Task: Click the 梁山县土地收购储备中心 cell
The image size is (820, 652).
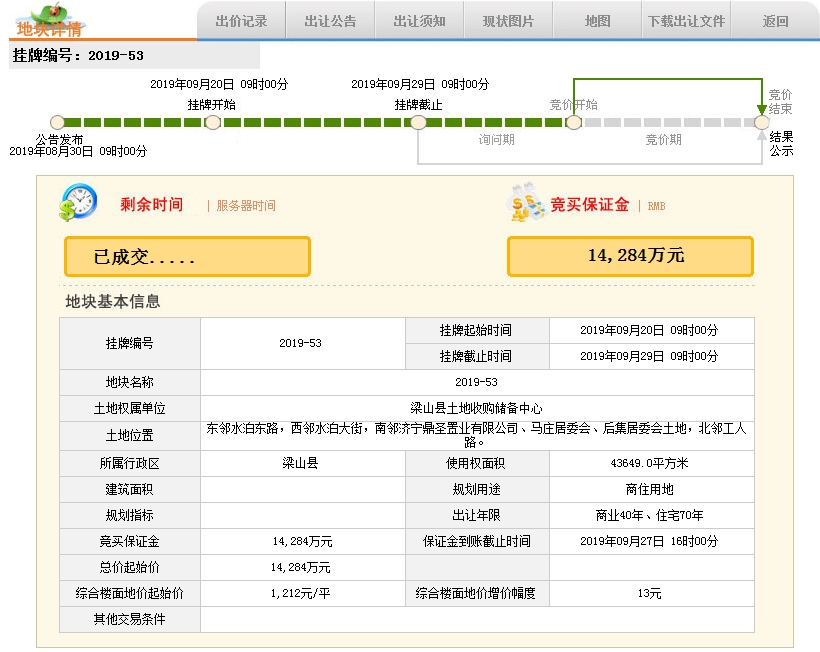Action: 476,408
